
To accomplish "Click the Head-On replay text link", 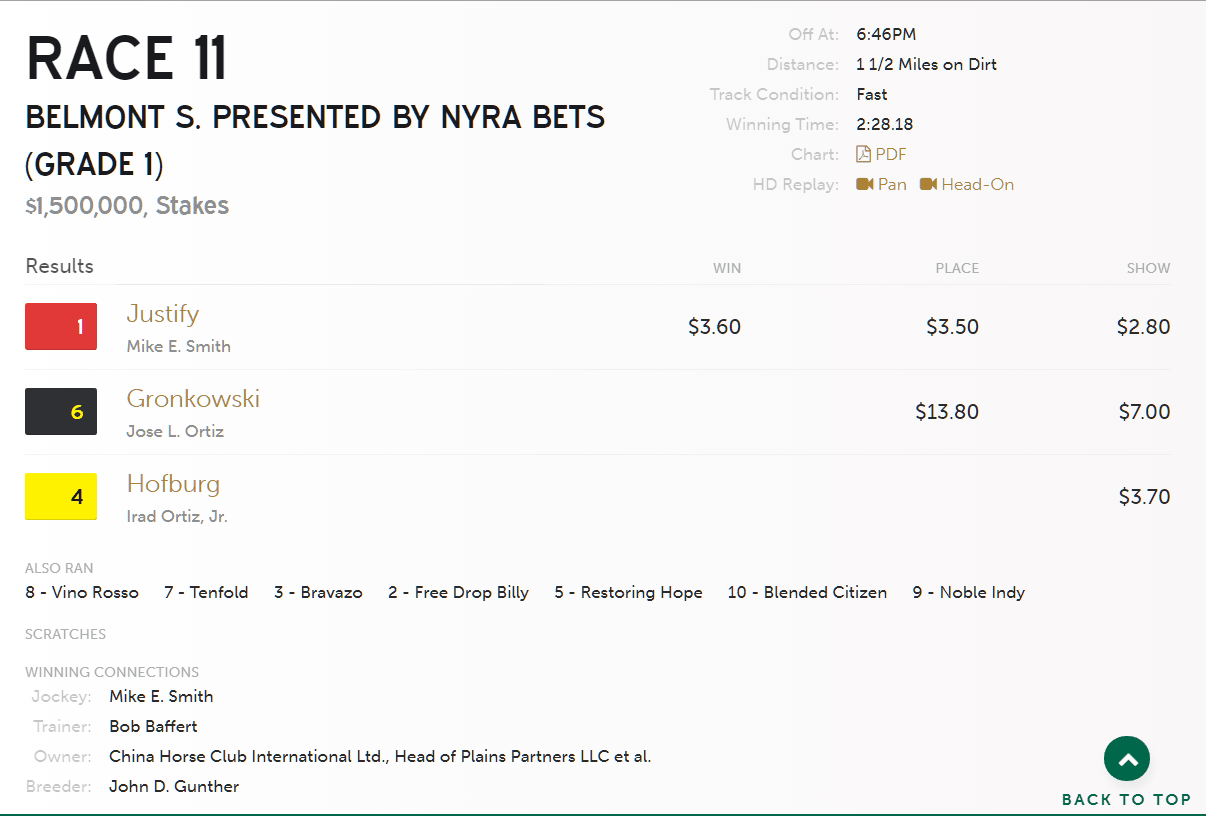I will 977,184.
